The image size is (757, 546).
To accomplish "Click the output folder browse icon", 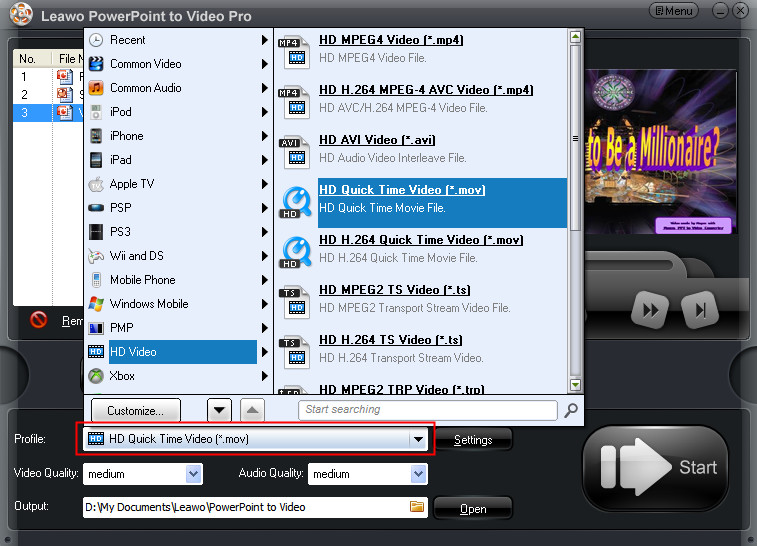I will [x=417, y=506].
